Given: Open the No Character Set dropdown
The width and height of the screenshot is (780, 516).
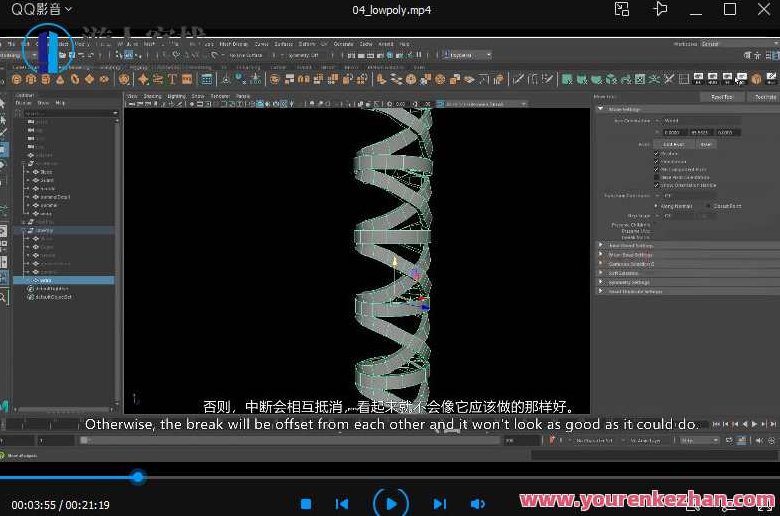Looking at the screenshot, I should tap(597, 440).
